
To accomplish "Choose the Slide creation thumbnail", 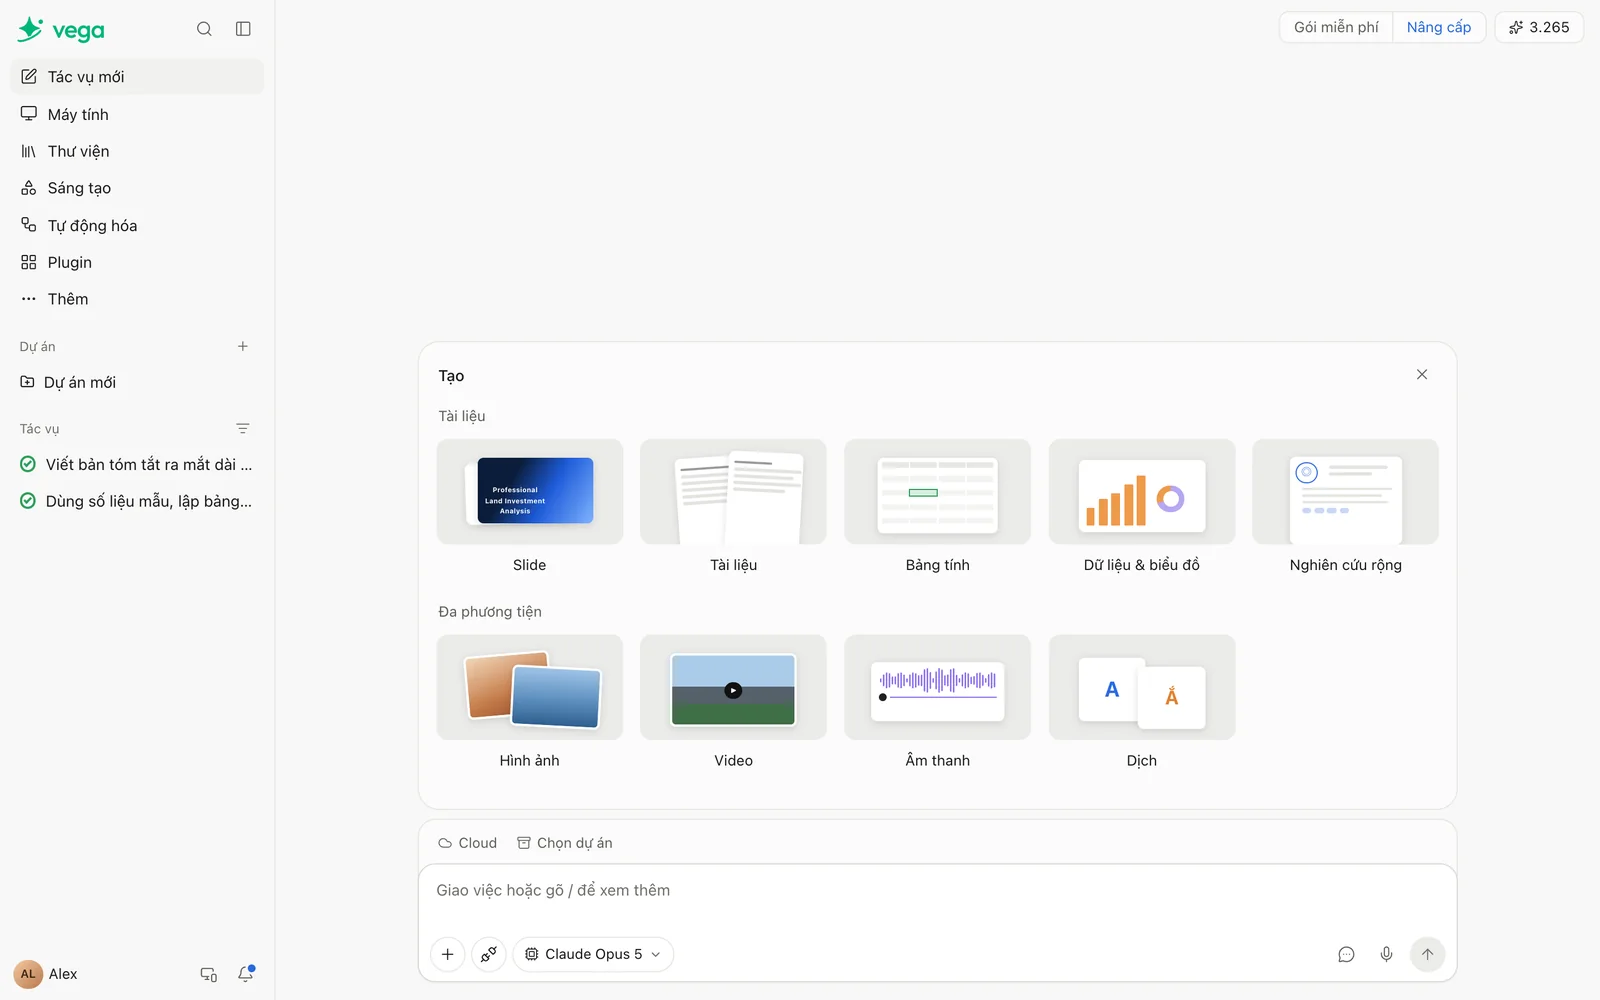I will click(530, 492).
